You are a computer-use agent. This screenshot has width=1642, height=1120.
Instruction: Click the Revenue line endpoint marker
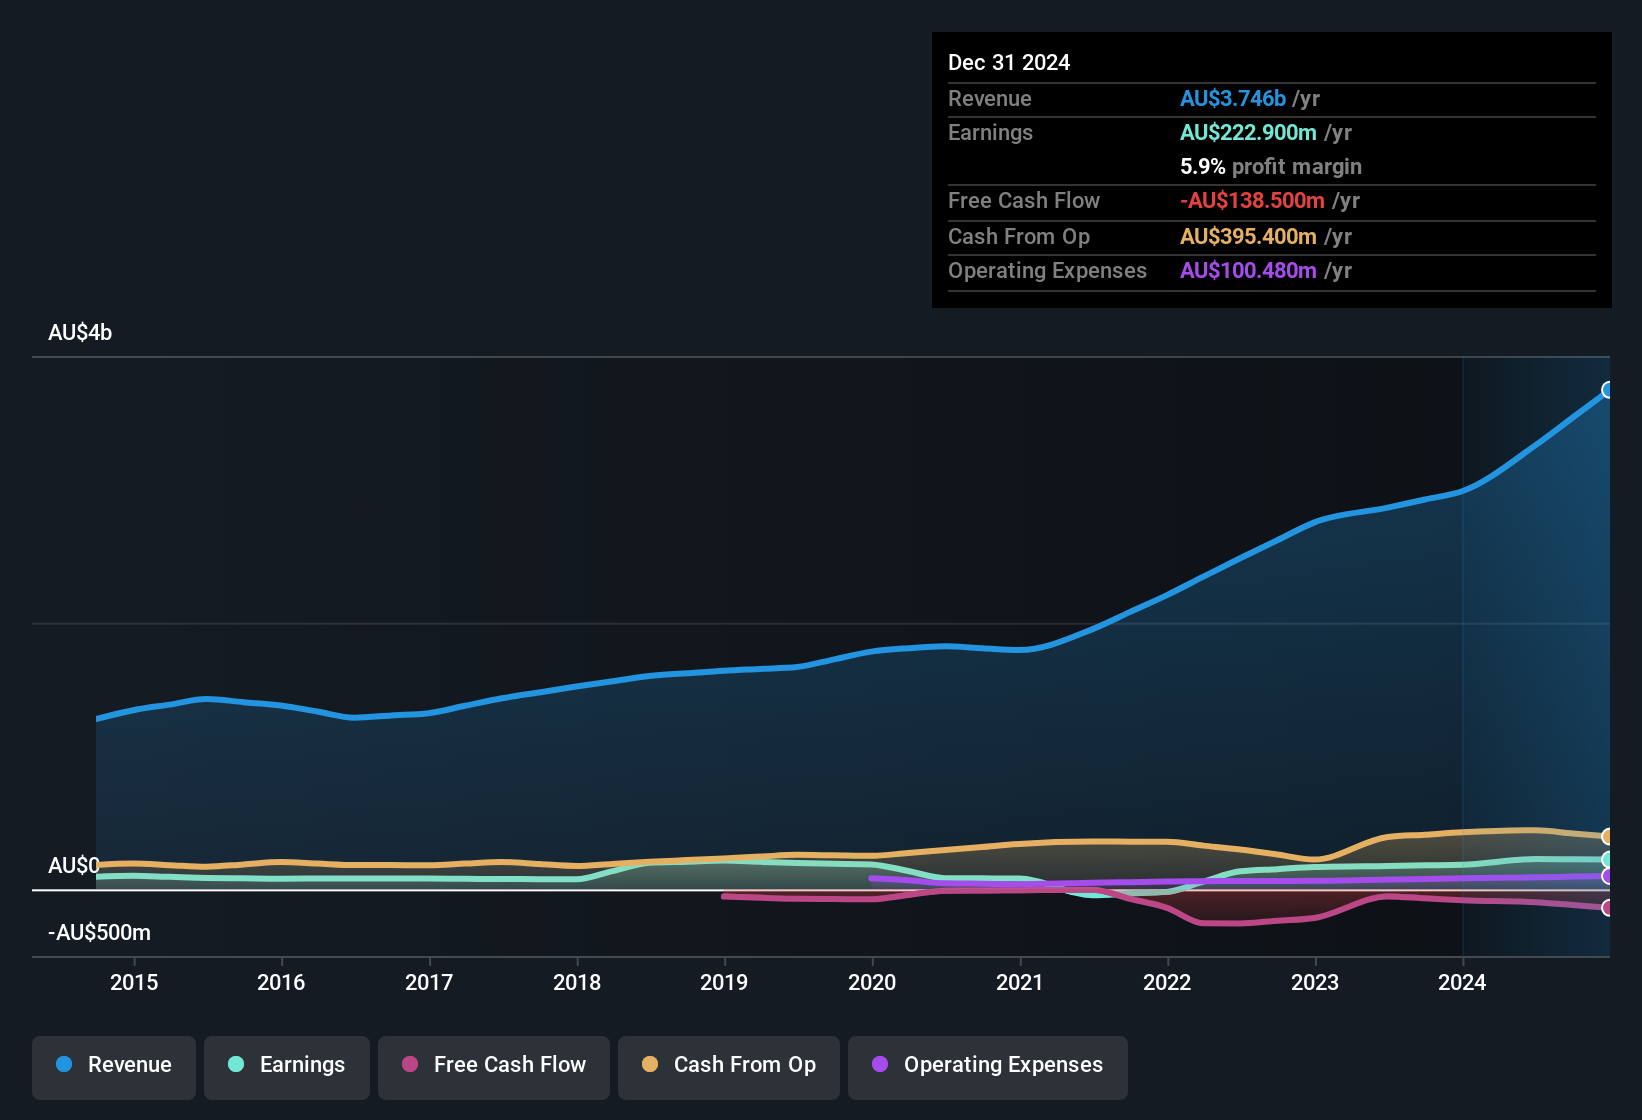(x=1608, y=390)
